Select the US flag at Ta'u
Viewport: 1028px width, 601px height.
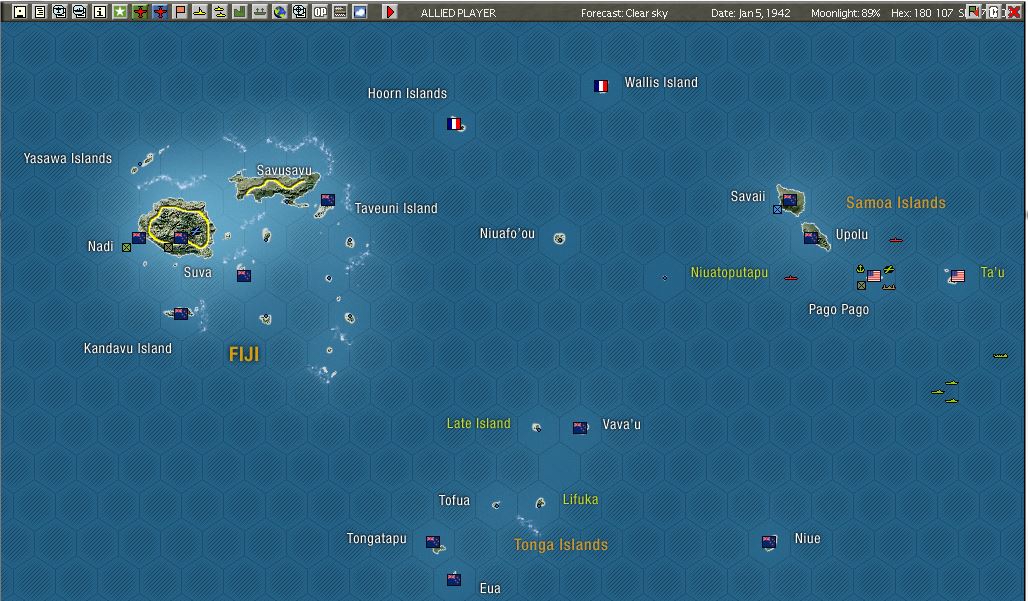[x=958, y=275]
